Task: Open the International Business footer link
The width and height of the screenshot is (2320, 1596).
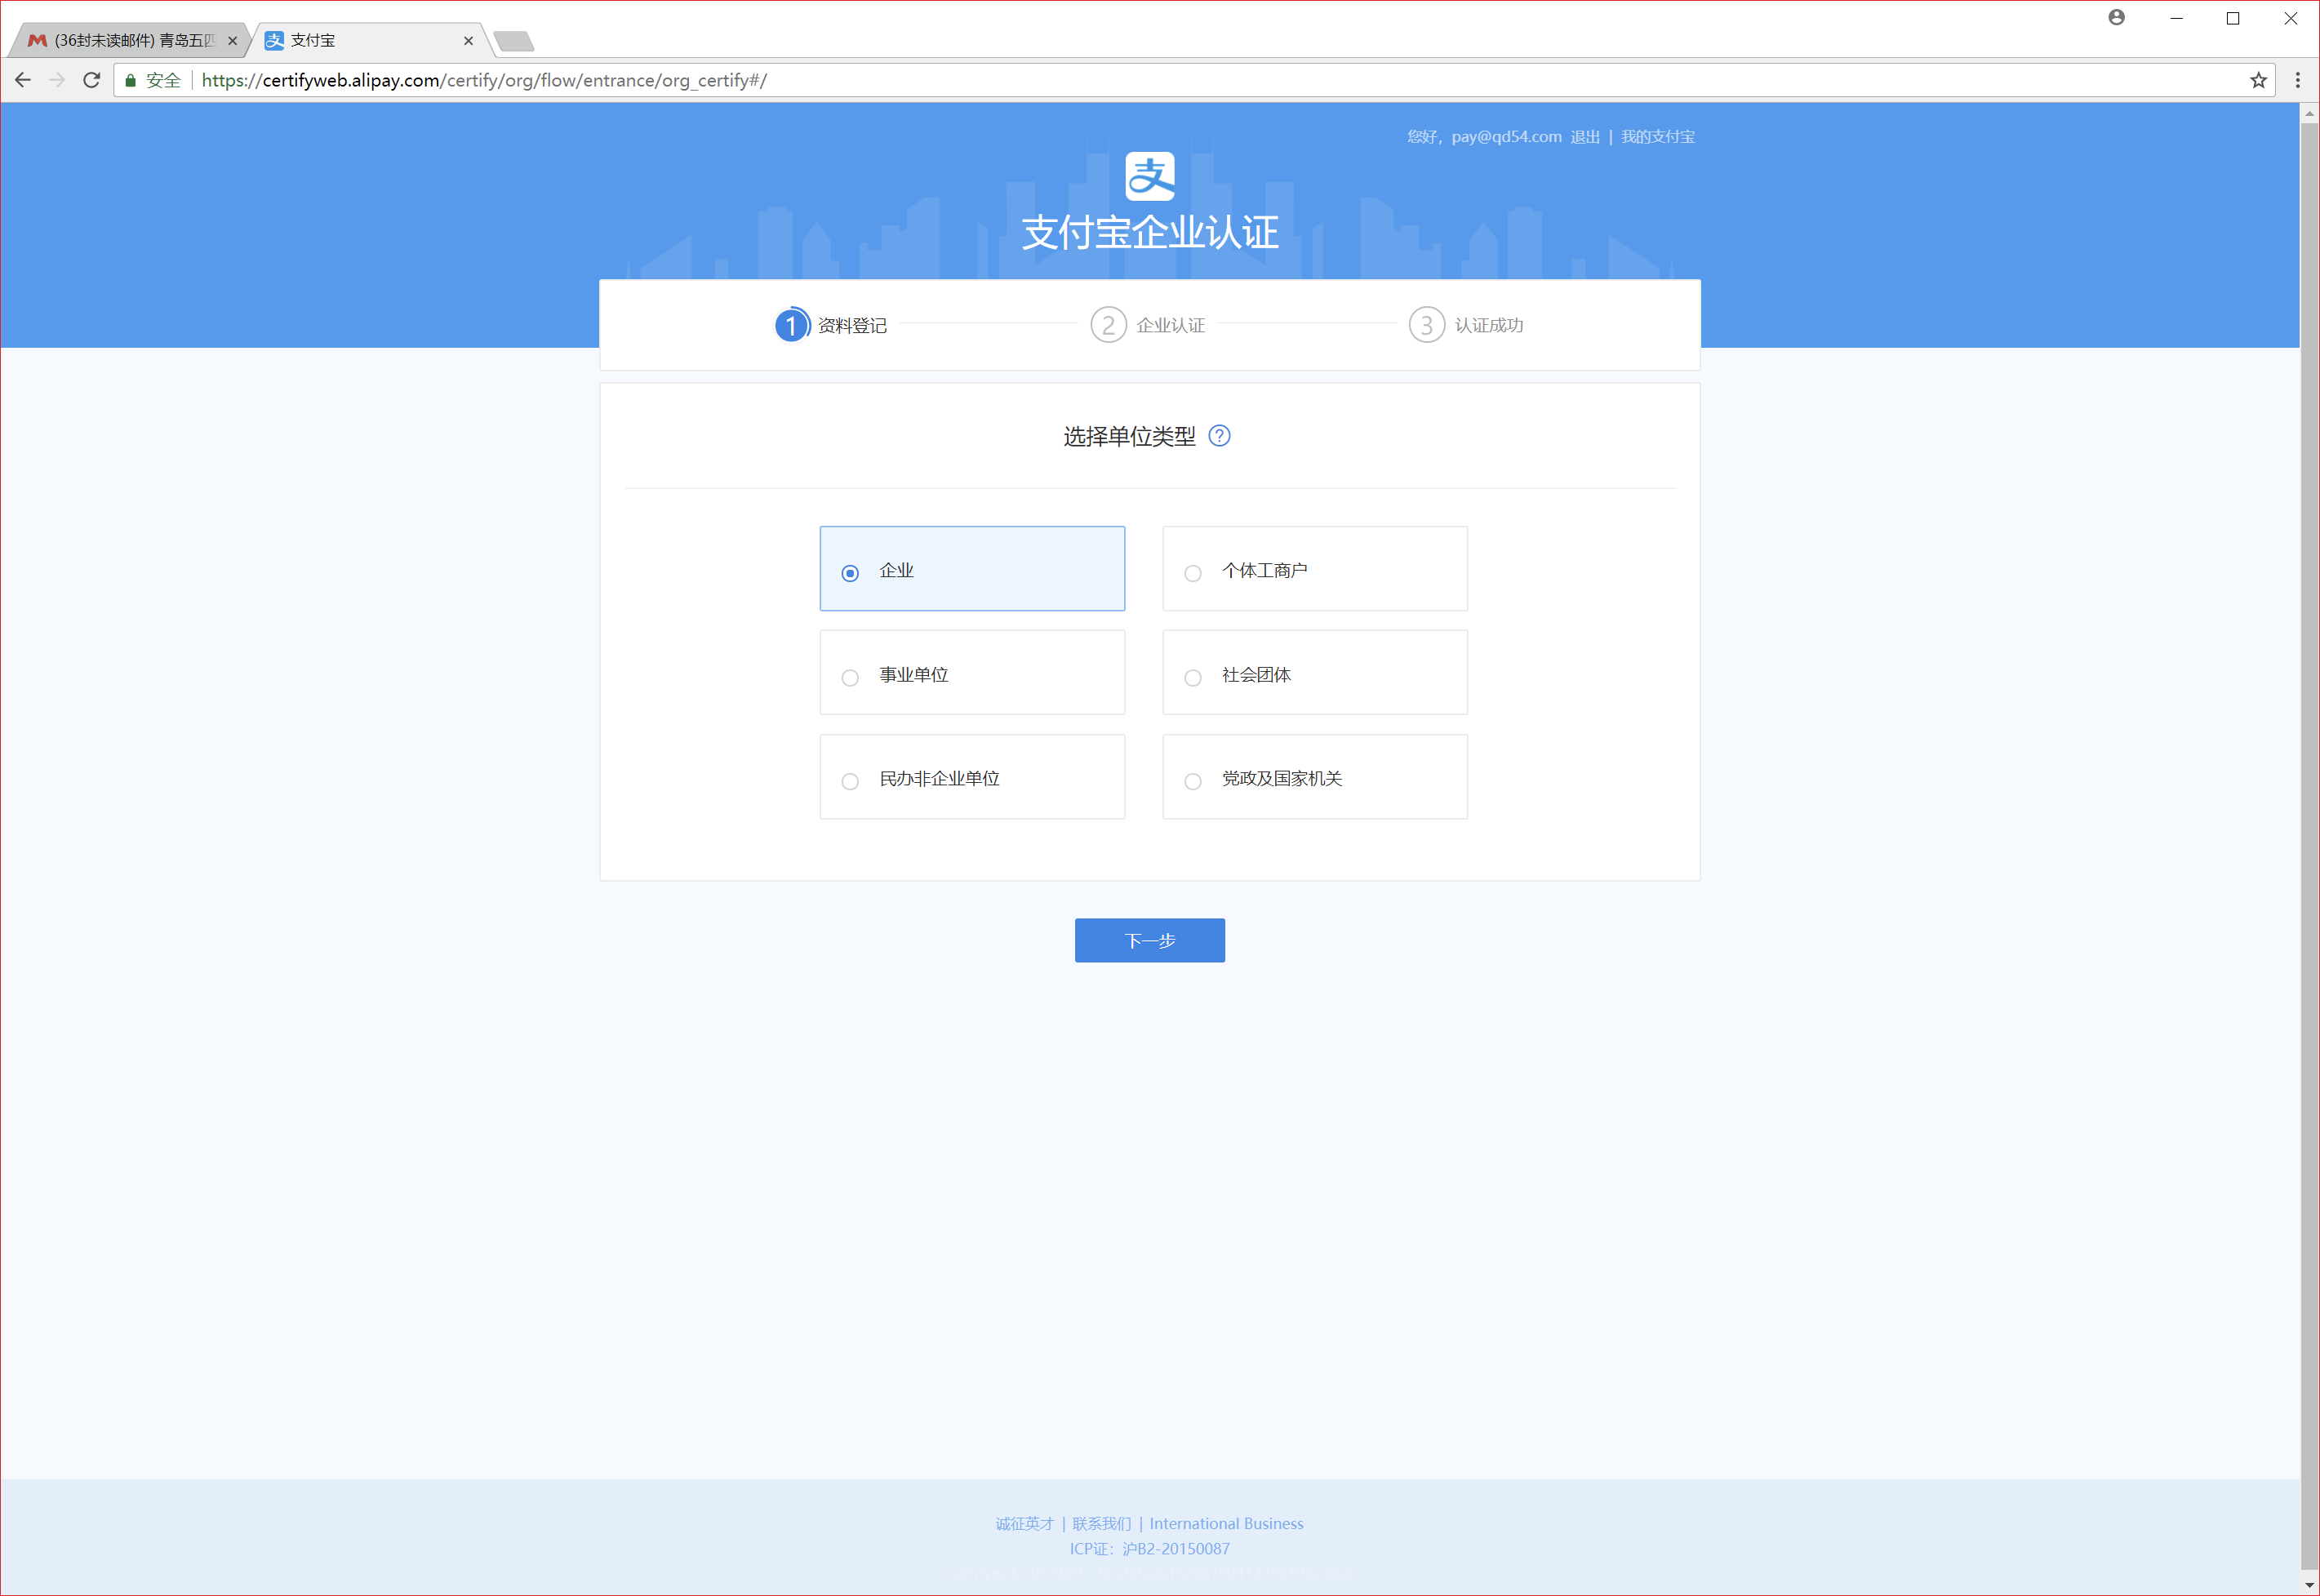Action: [x=1226, y=1523]
